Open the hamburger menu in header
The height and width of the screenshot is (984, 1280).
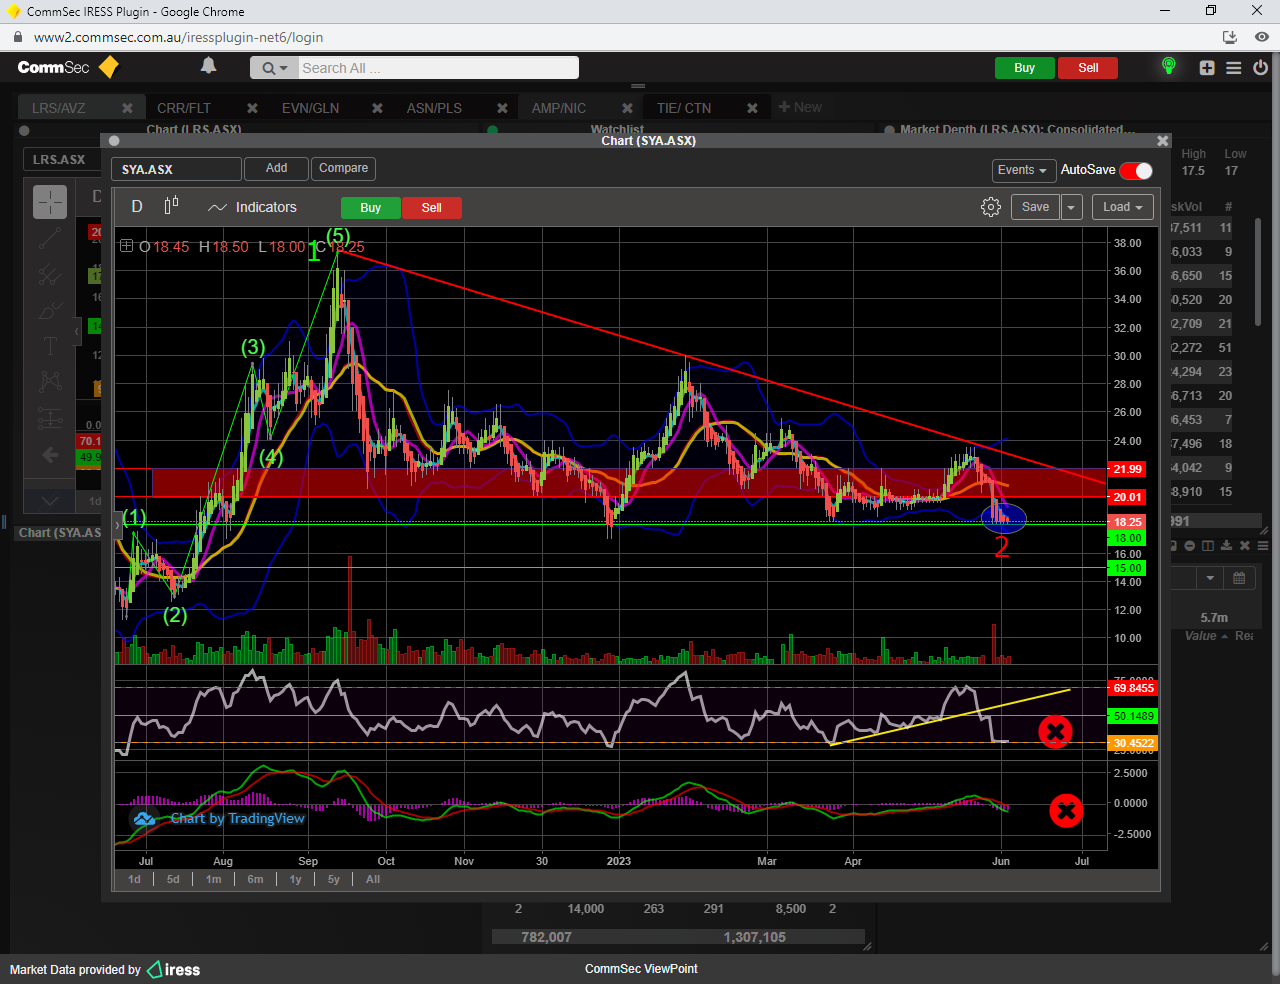point(1234,68)
